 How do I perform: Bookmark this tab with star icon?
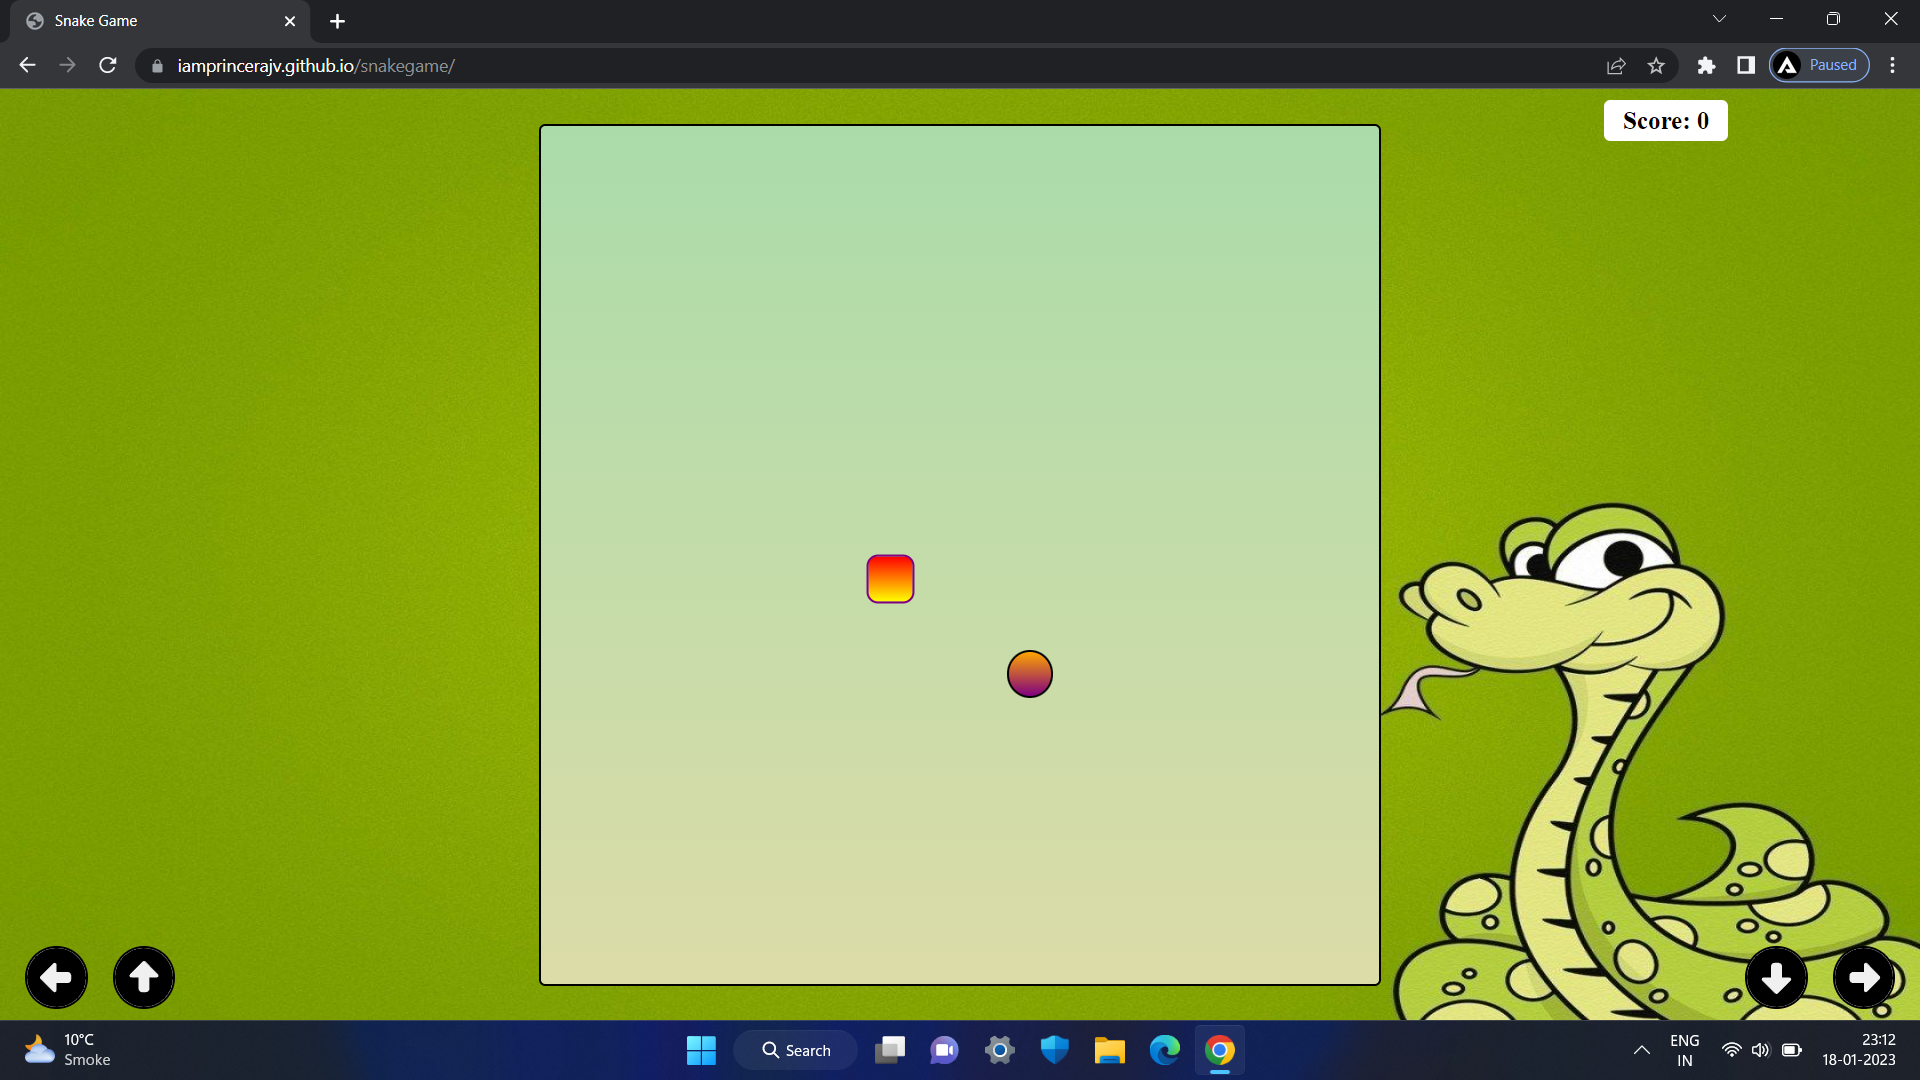1656,66
